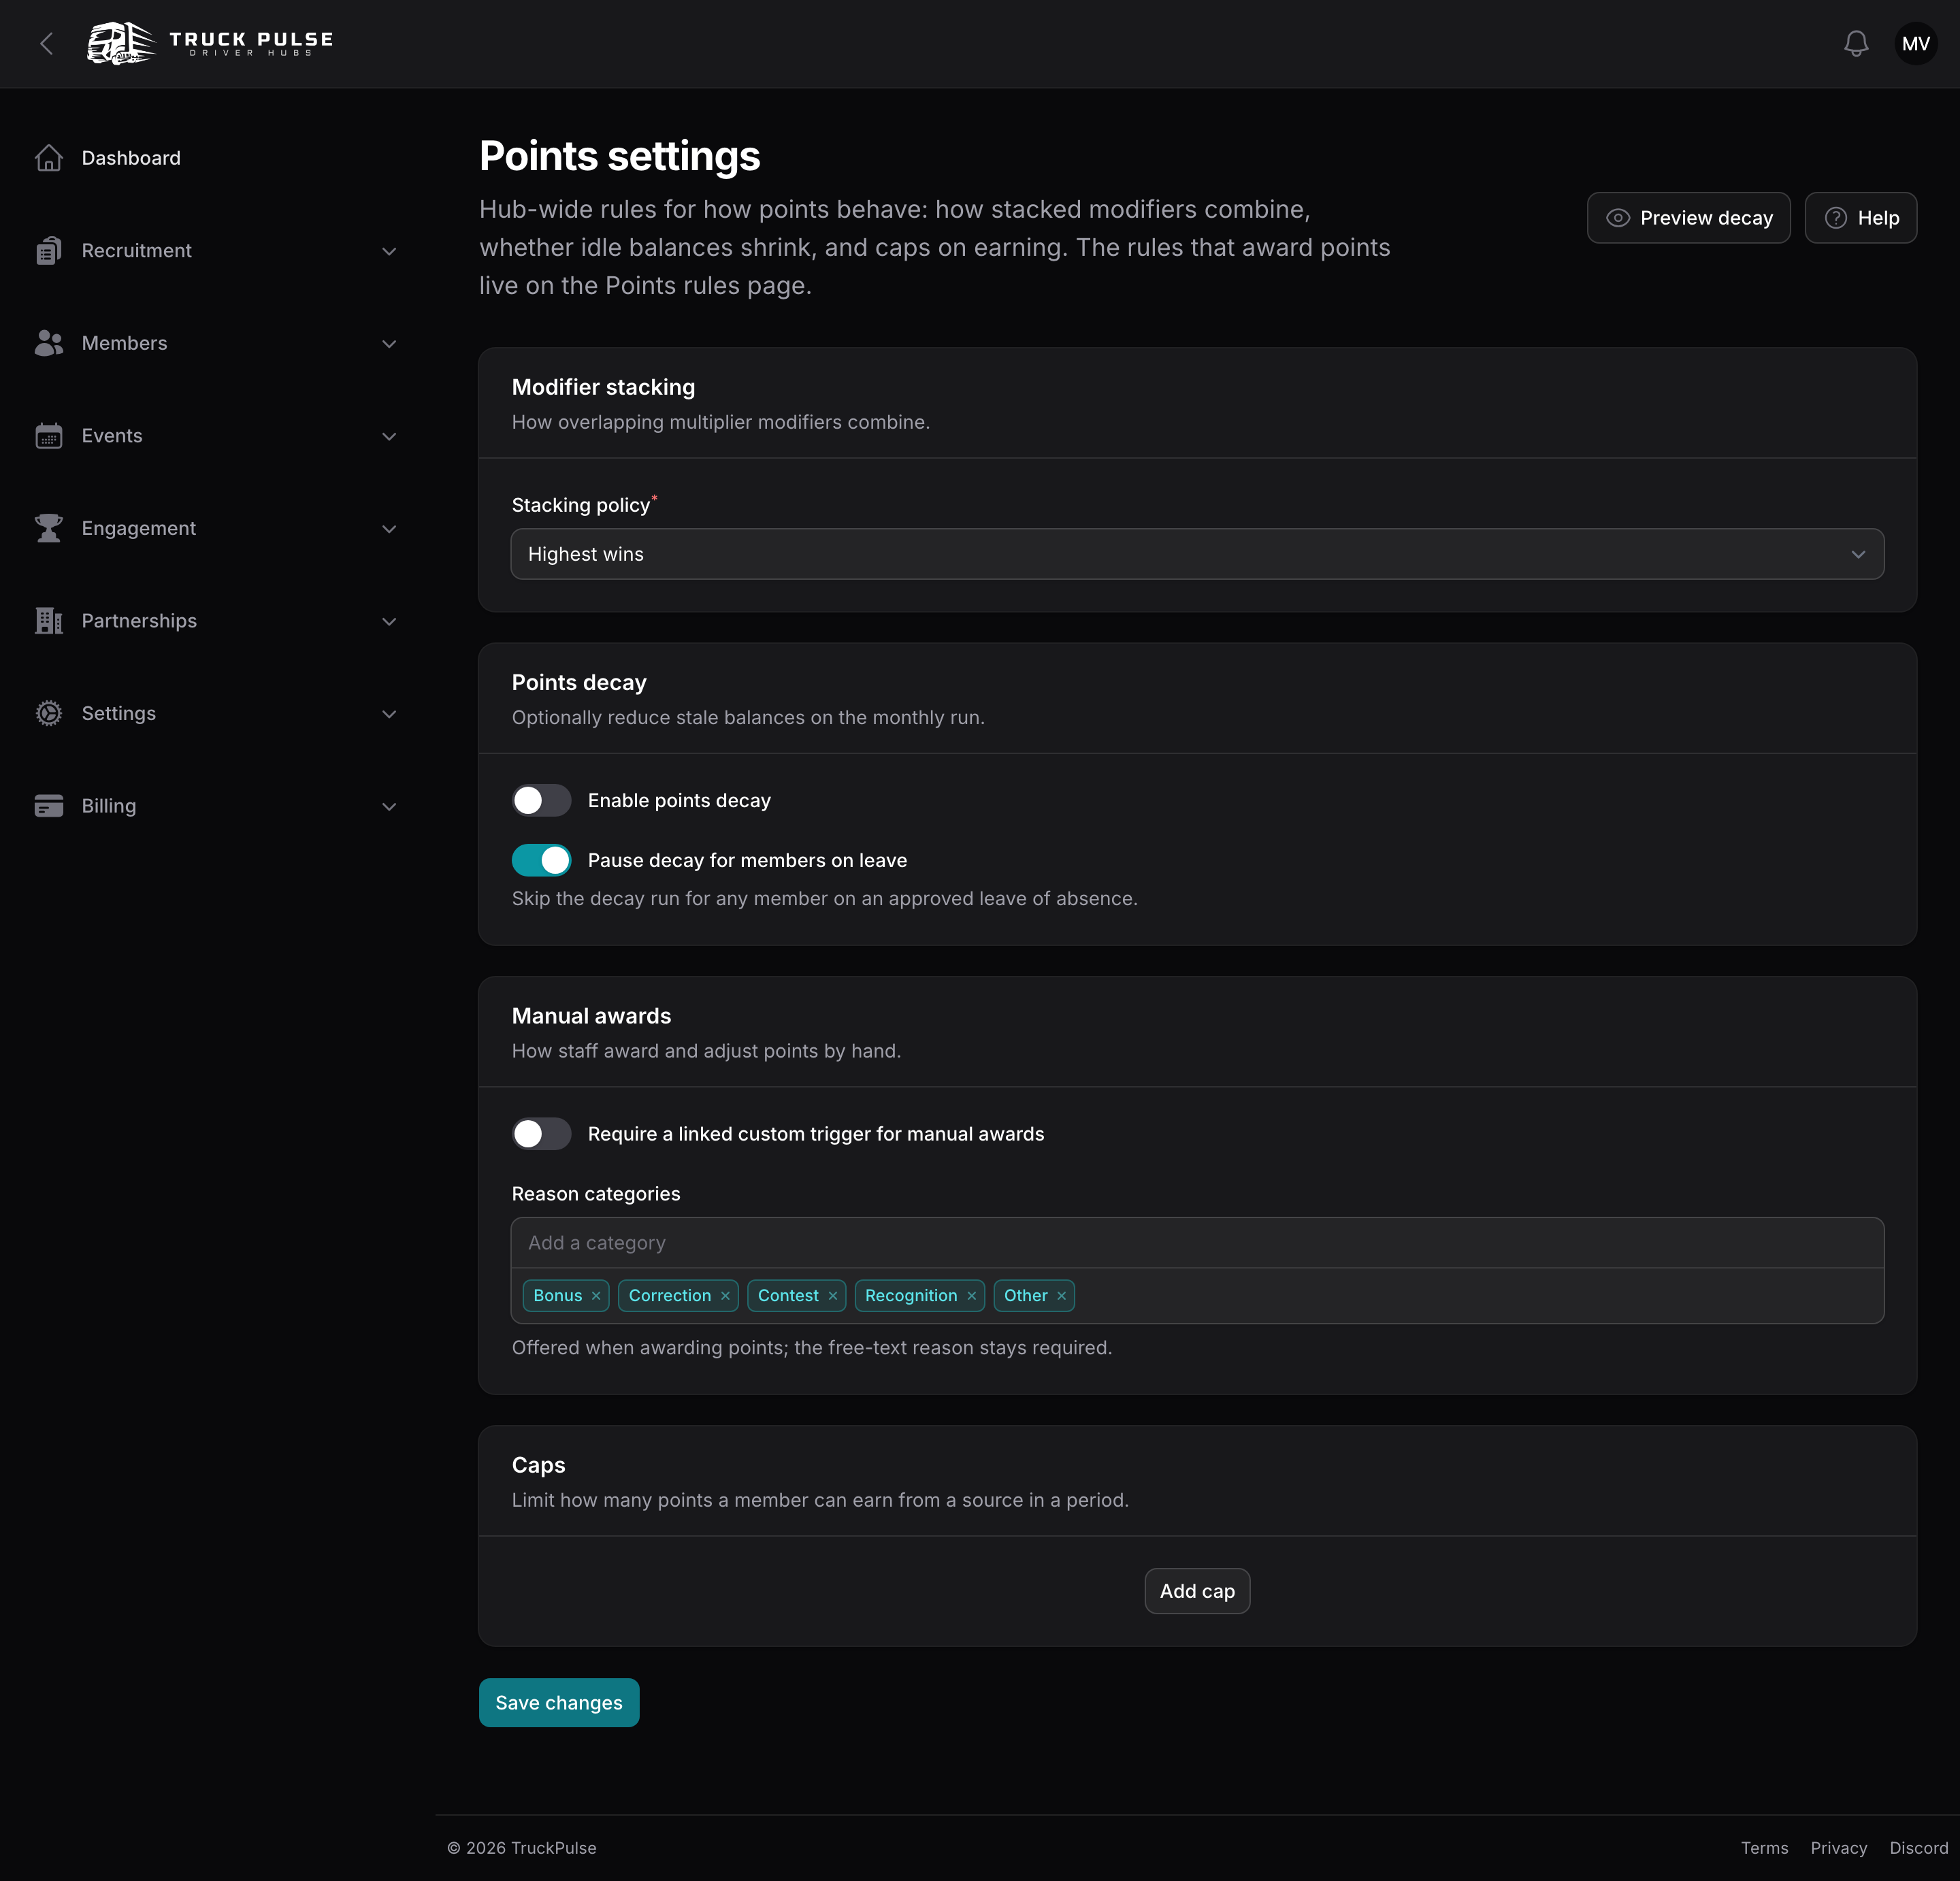Open the Truck Pulse logo home link

click(x=210, y=43)
